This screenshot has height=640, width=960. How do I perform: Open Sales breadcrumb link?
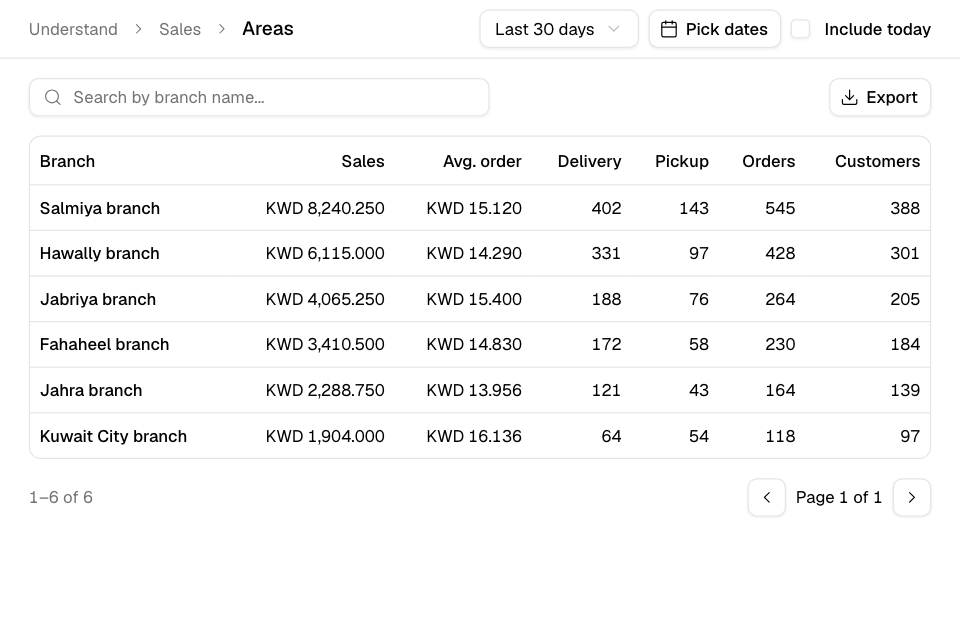coord(180,29)
